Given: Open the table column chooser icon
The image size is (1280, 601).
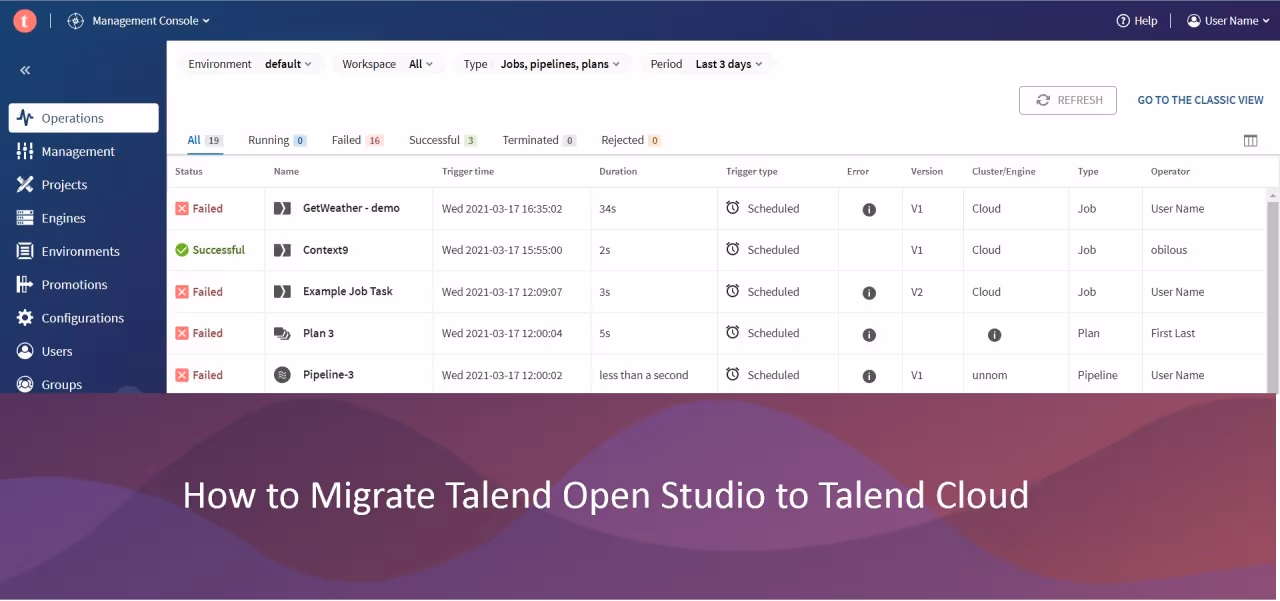Looking at the screenshot, I should click(x=1250, y=141).
